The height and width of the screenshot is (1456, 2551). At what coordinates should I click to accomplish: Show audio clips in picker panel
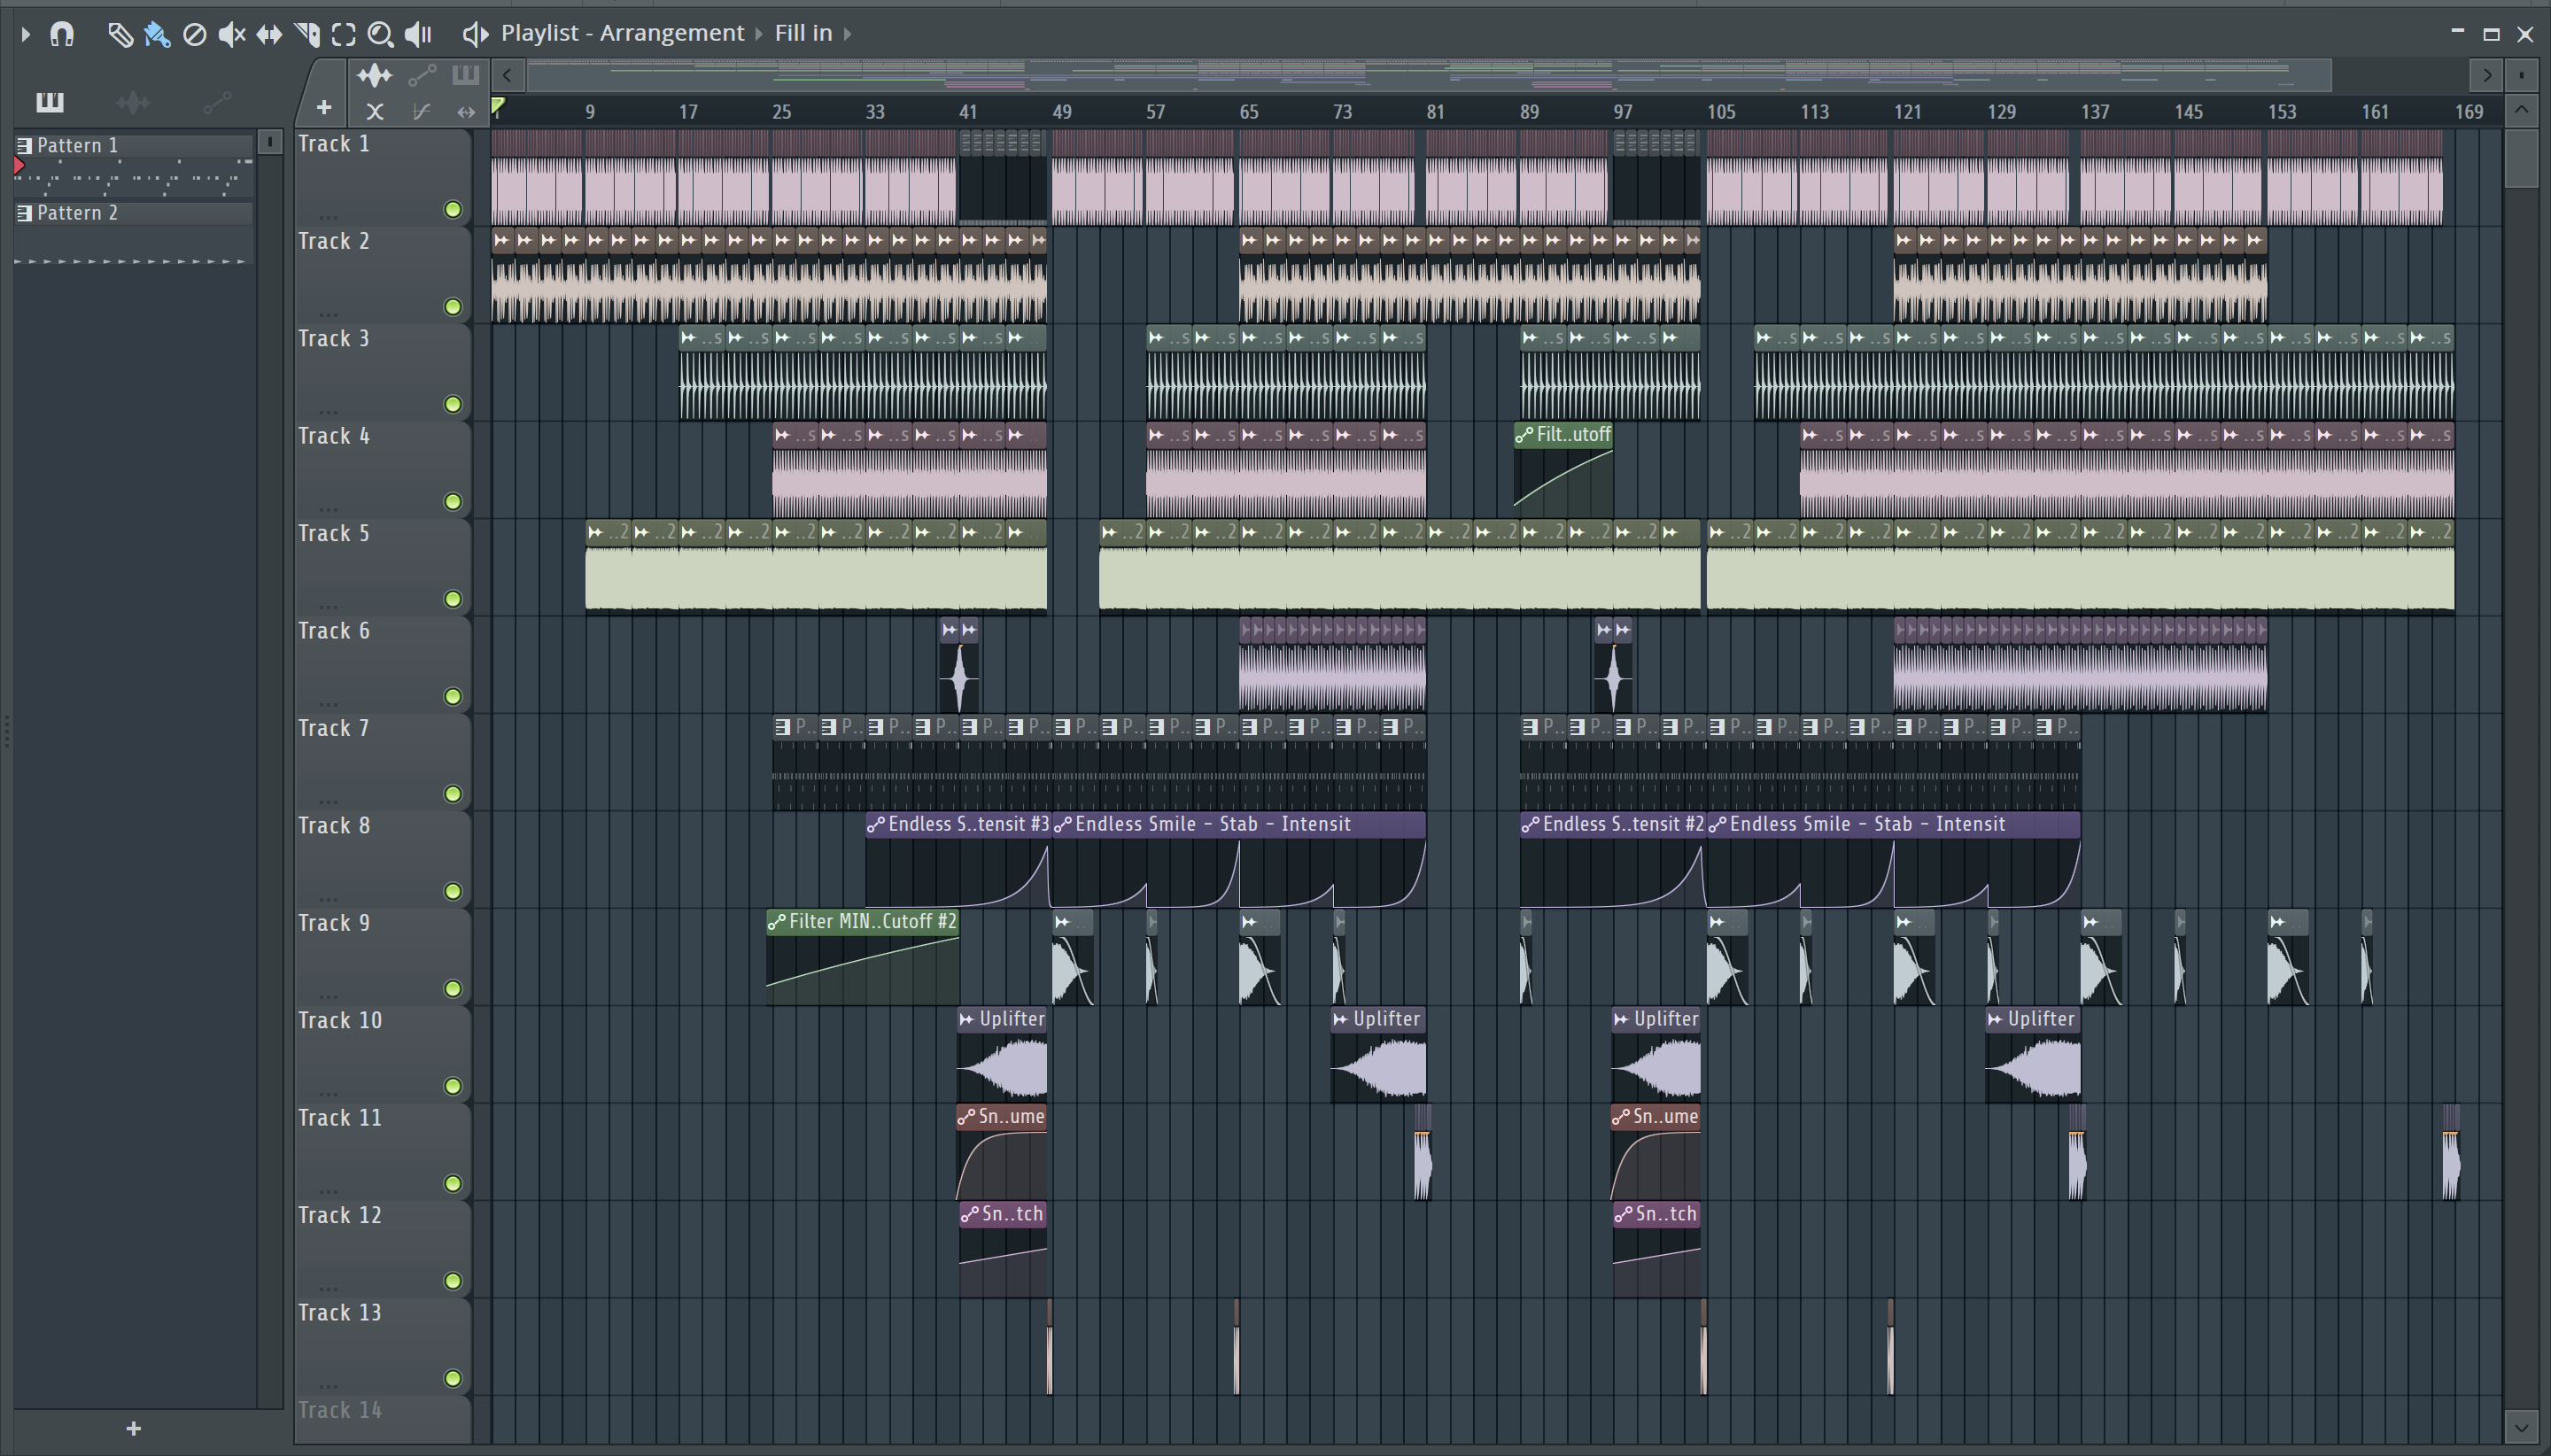tap(133, 101)
